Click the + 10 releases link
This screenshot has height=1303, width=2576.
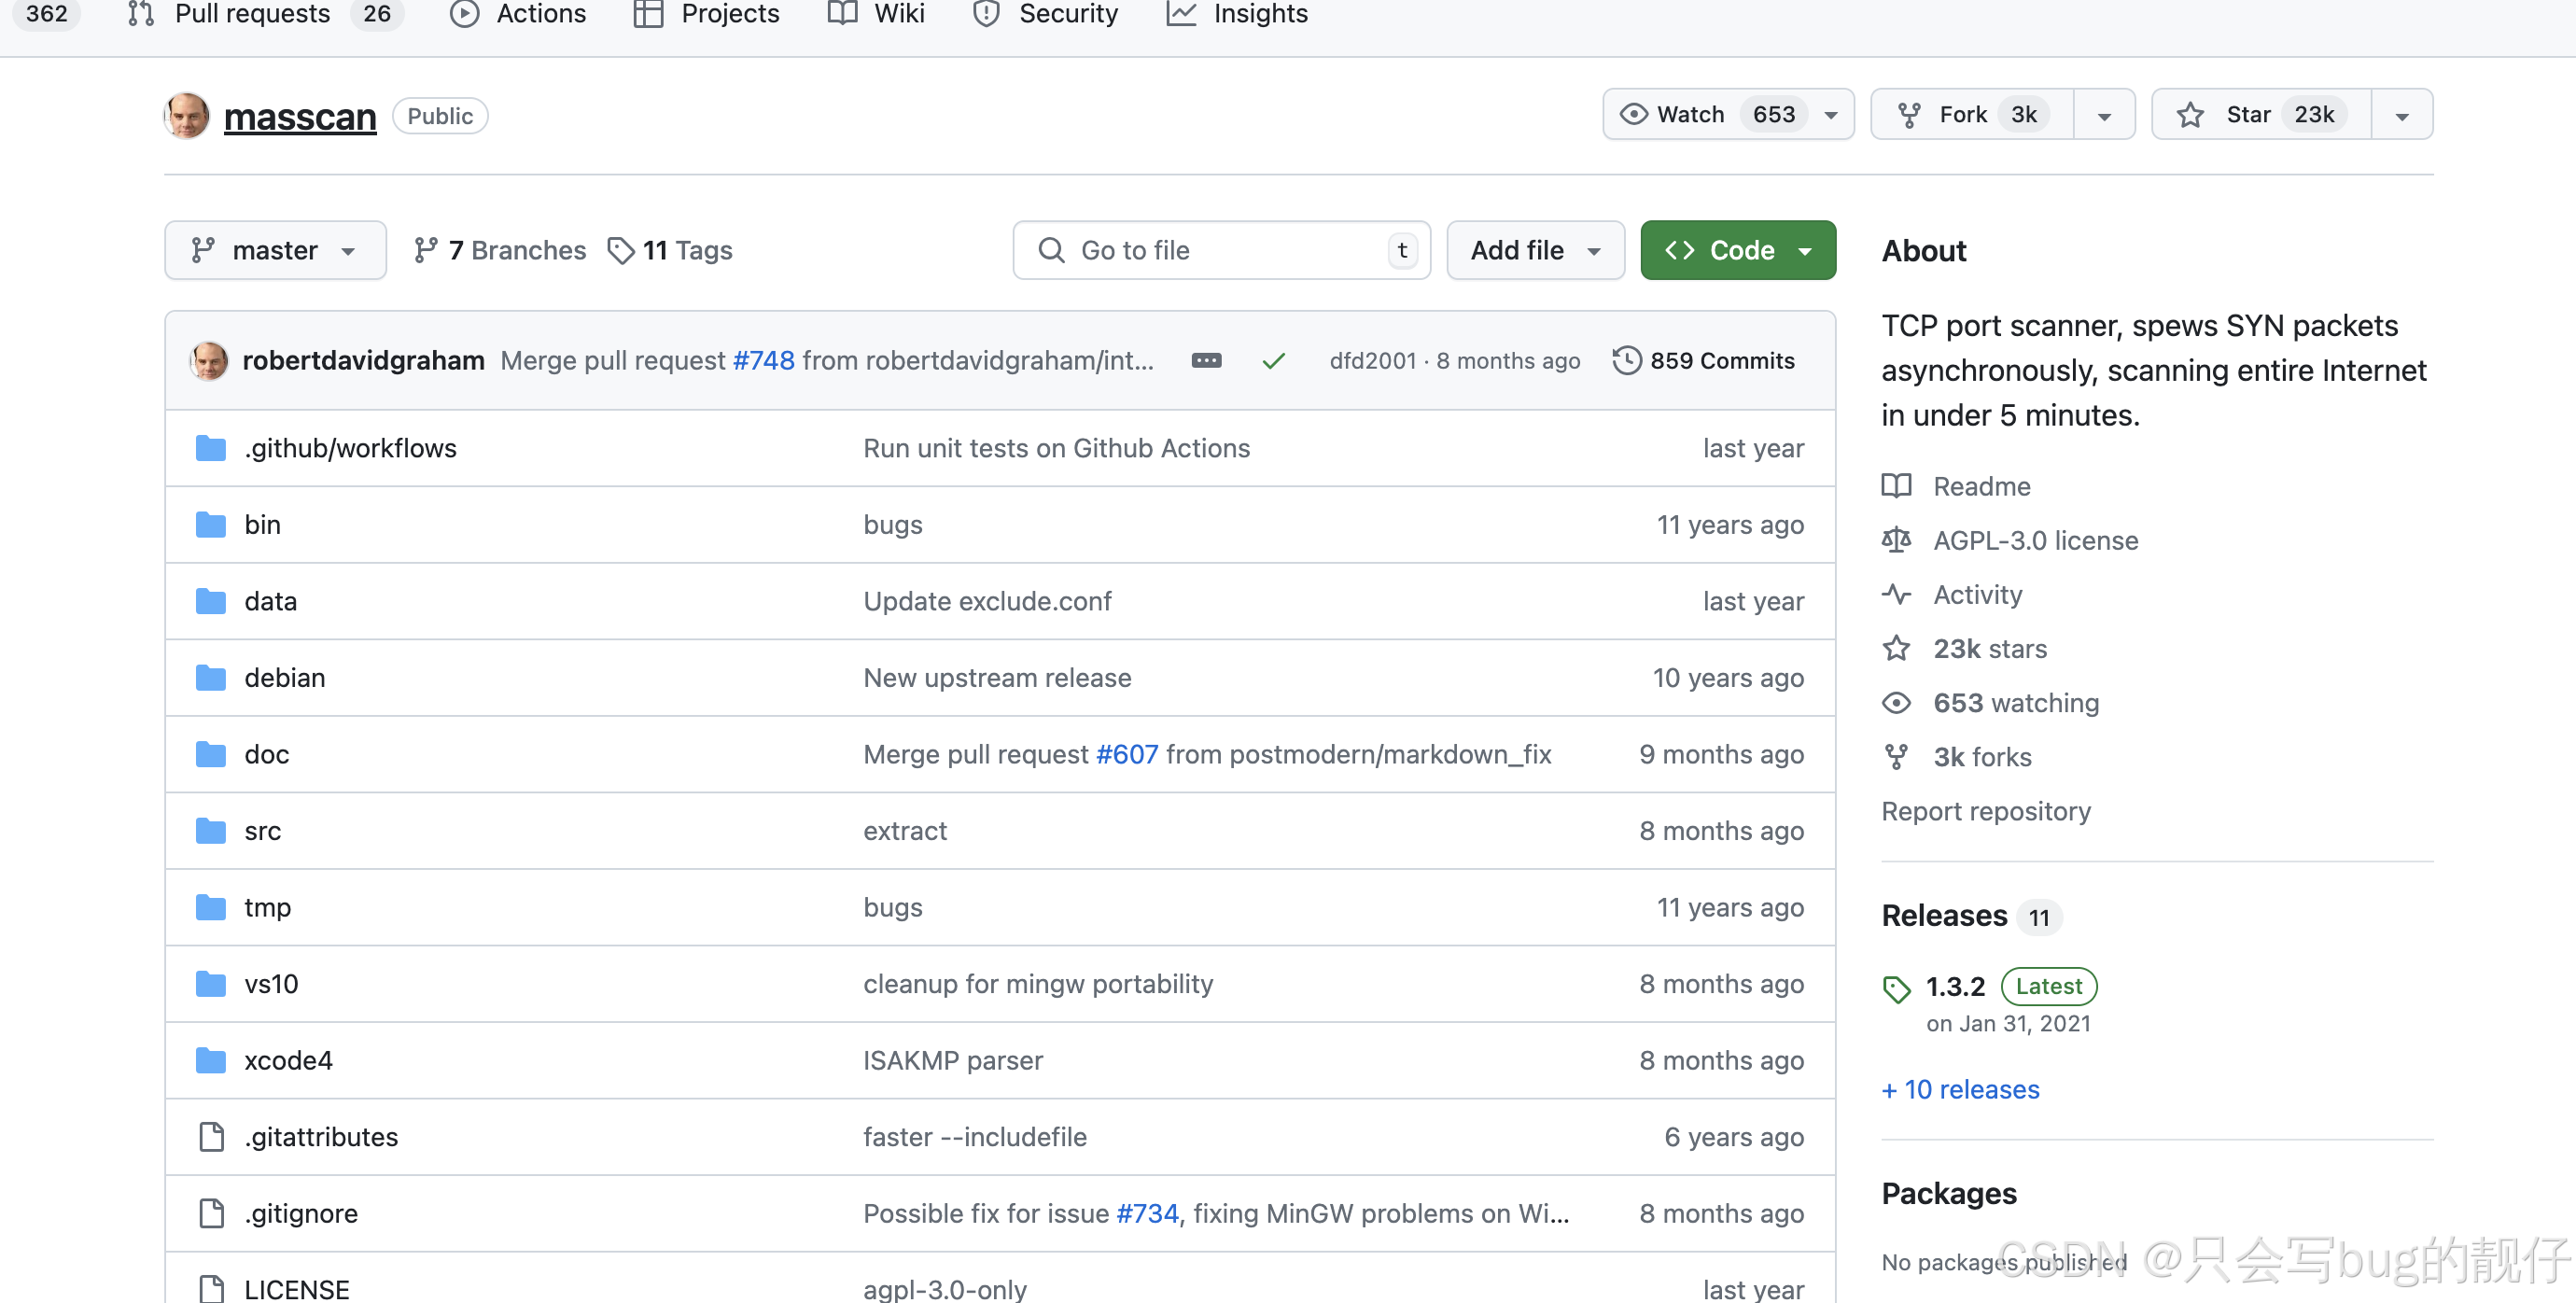pos(1959,1089)
